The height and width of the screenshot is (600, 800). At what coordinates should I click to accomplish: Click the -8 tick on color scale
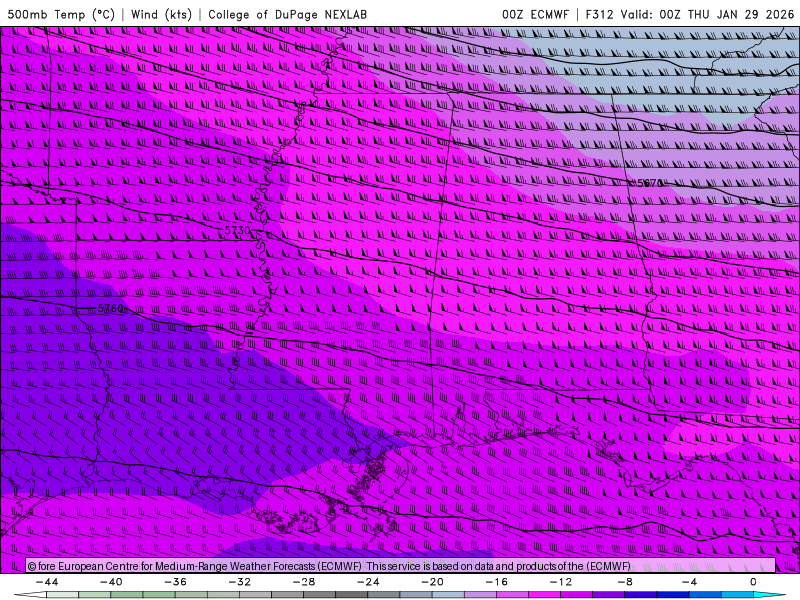click(626, 582)
